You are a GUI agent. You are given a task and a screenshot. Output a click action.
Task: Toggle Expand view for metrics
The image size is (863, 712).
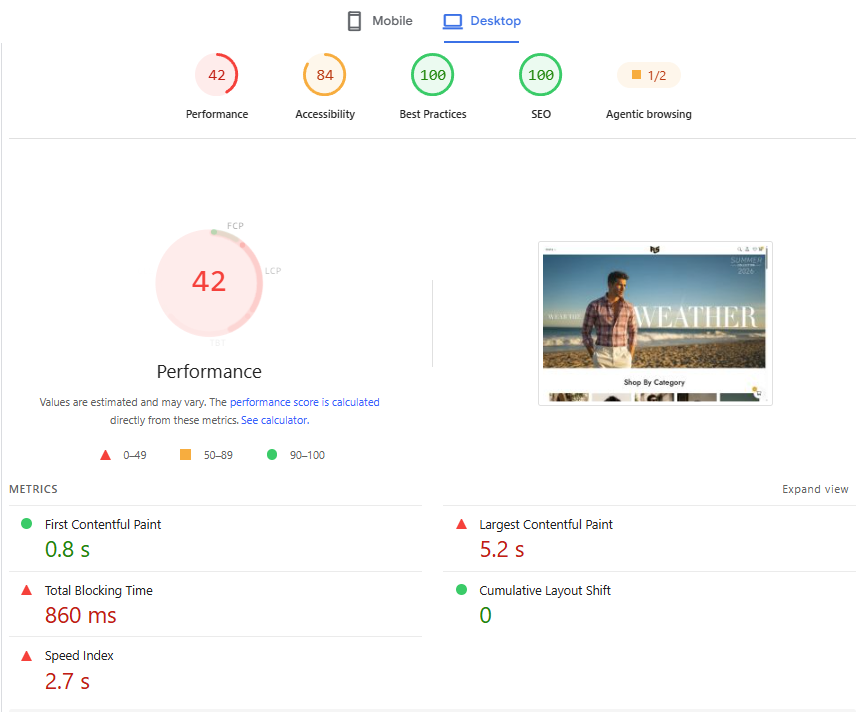(x=815, y=489)
